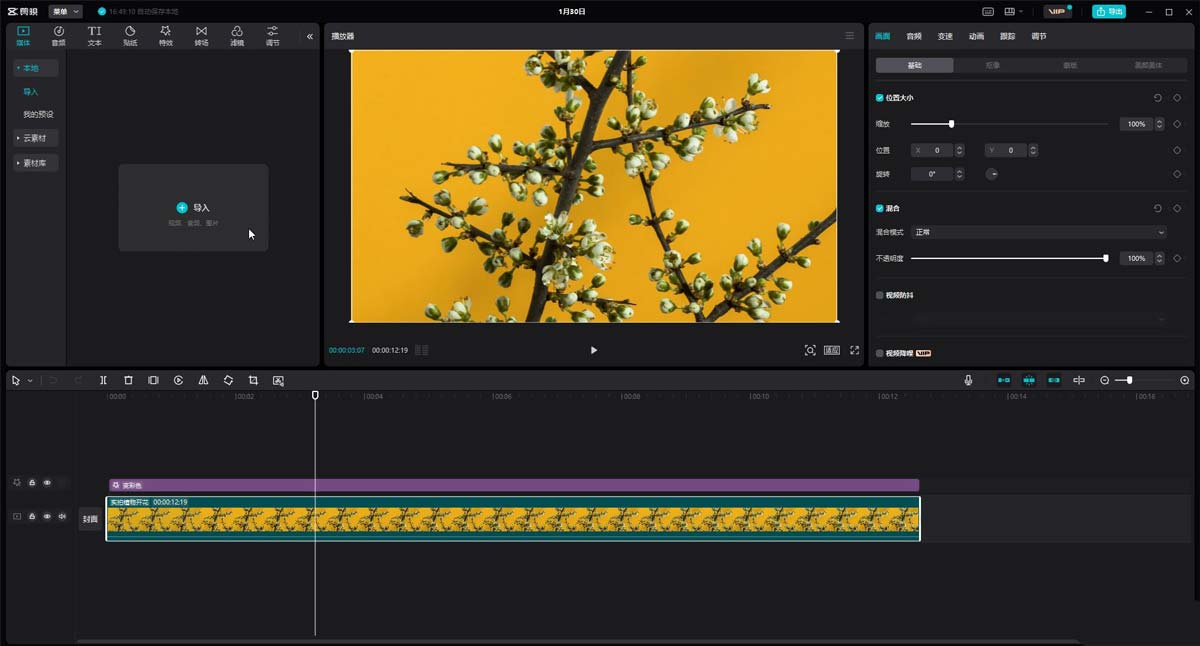The width and height of the screenshot is (1200, 646).
Task: Play the video in the player
Action: coord(594,351)
